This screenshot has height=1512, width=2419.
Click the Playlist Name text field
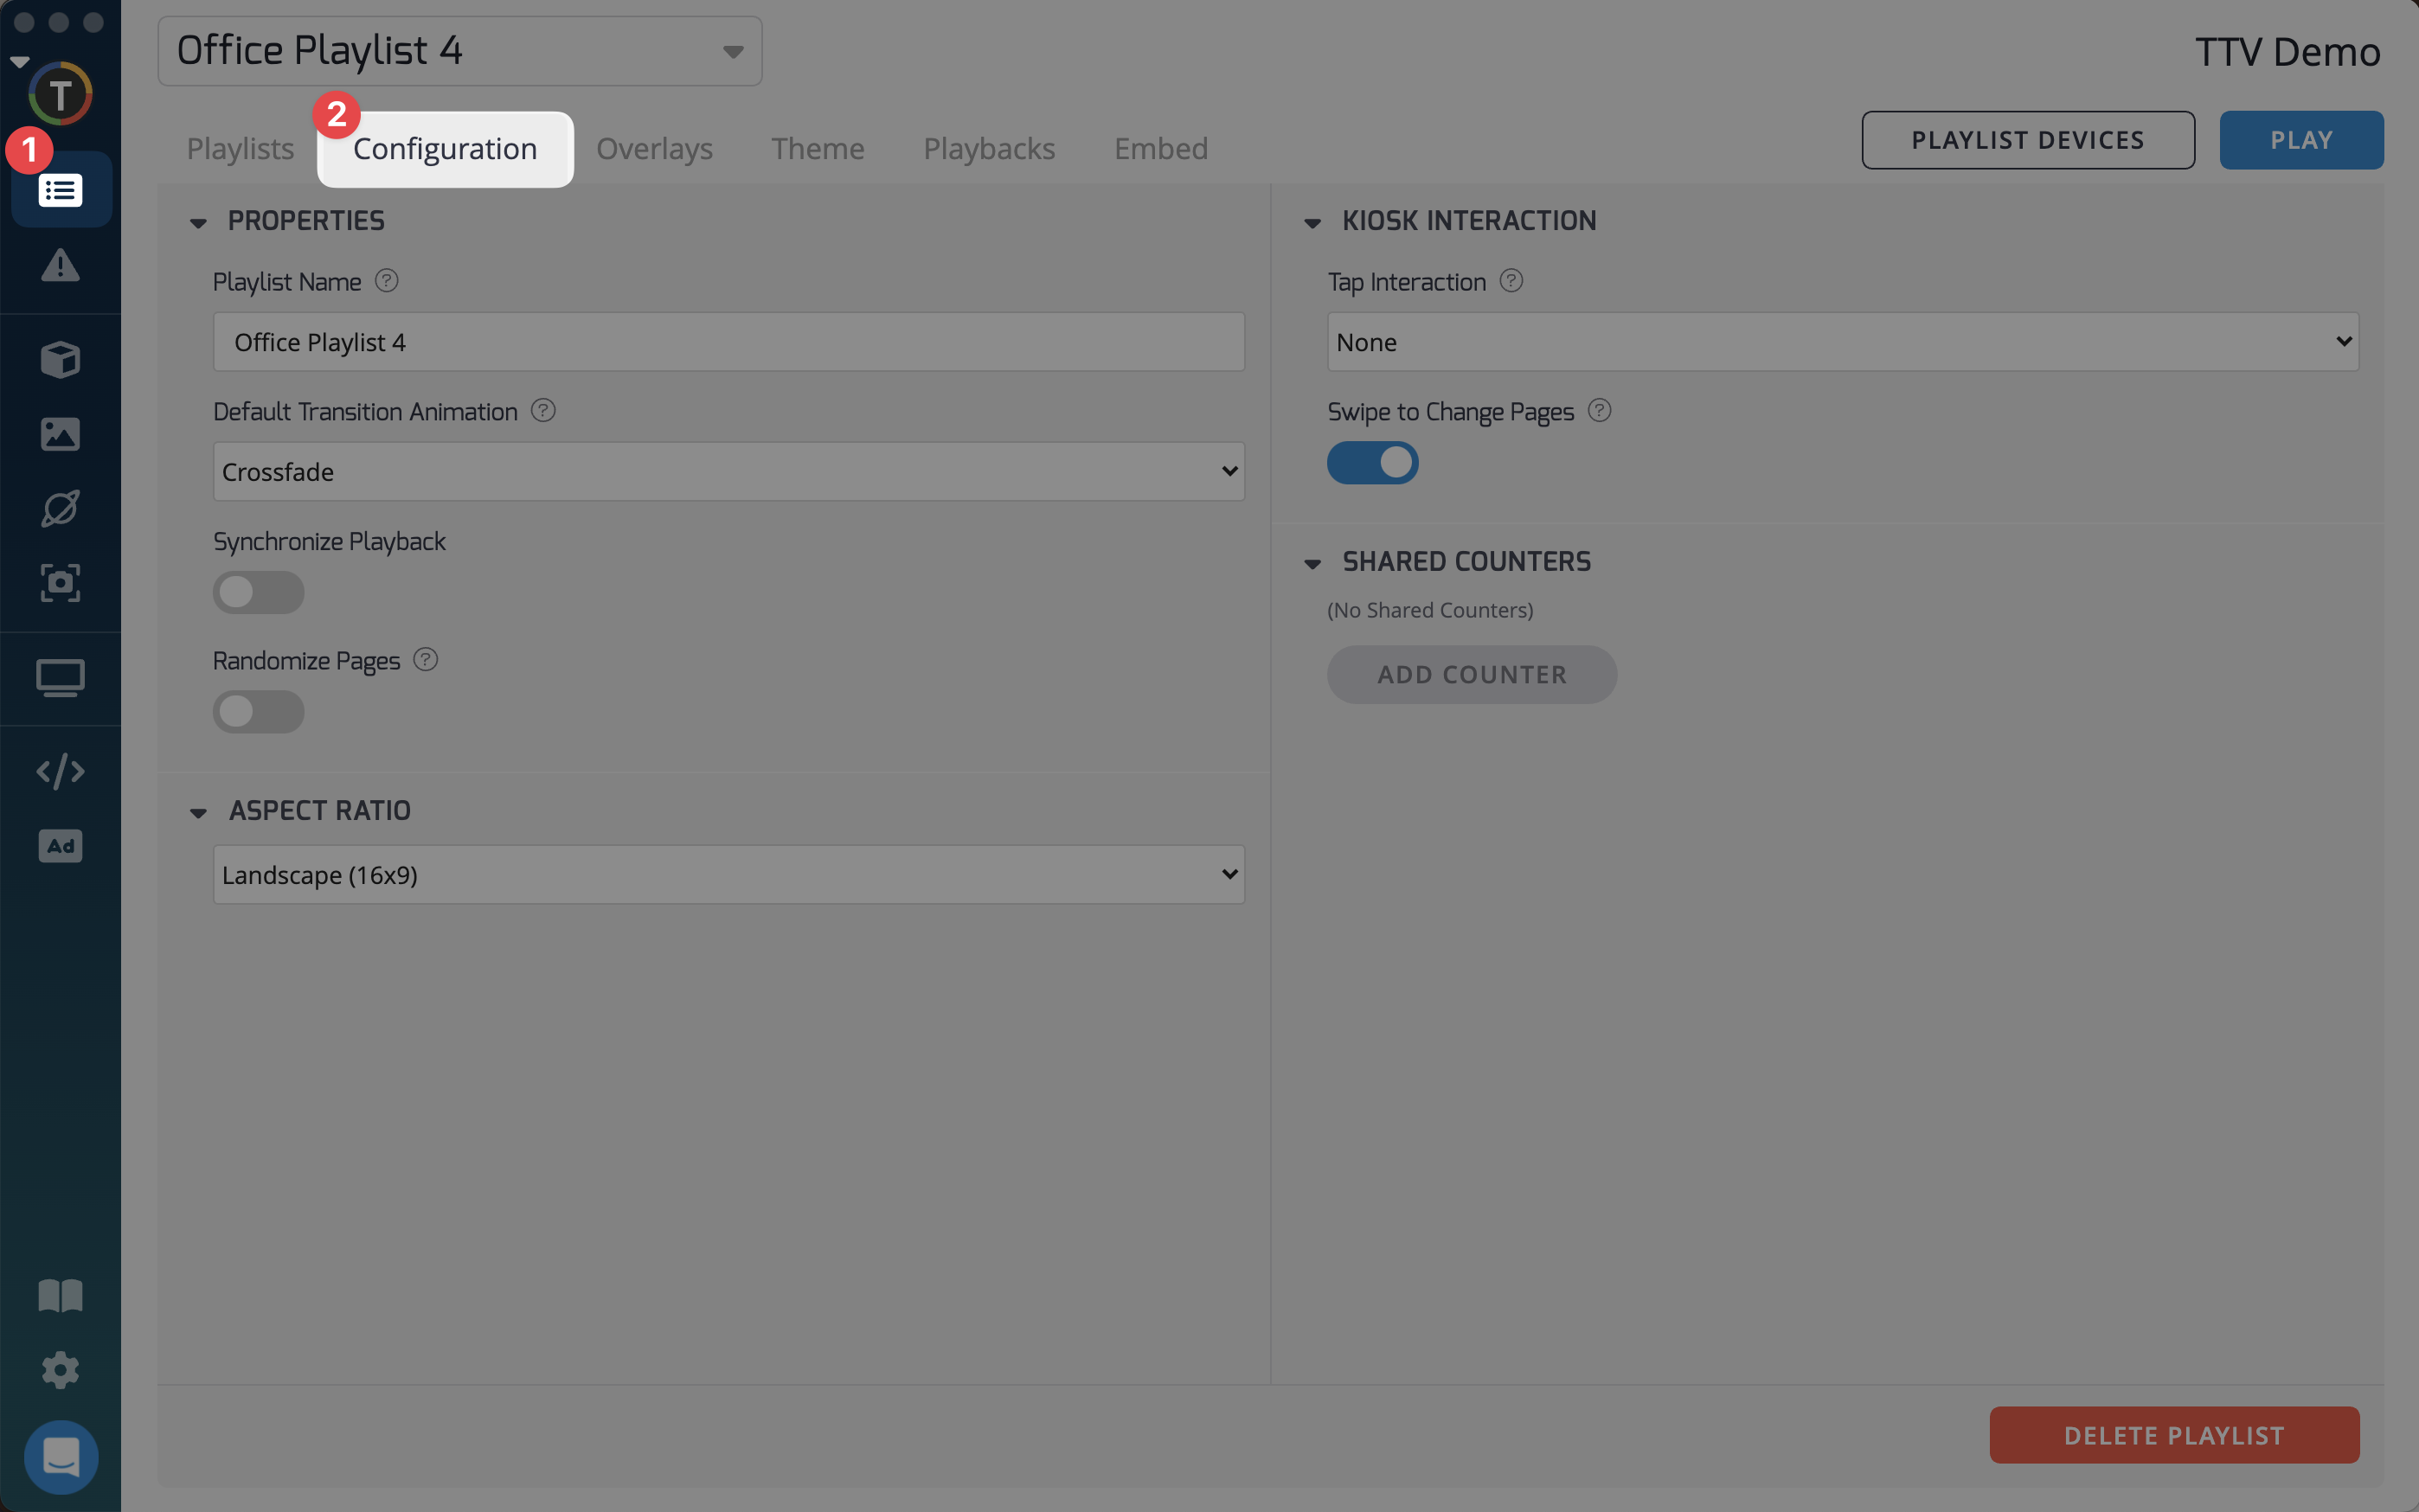(728, 342)
